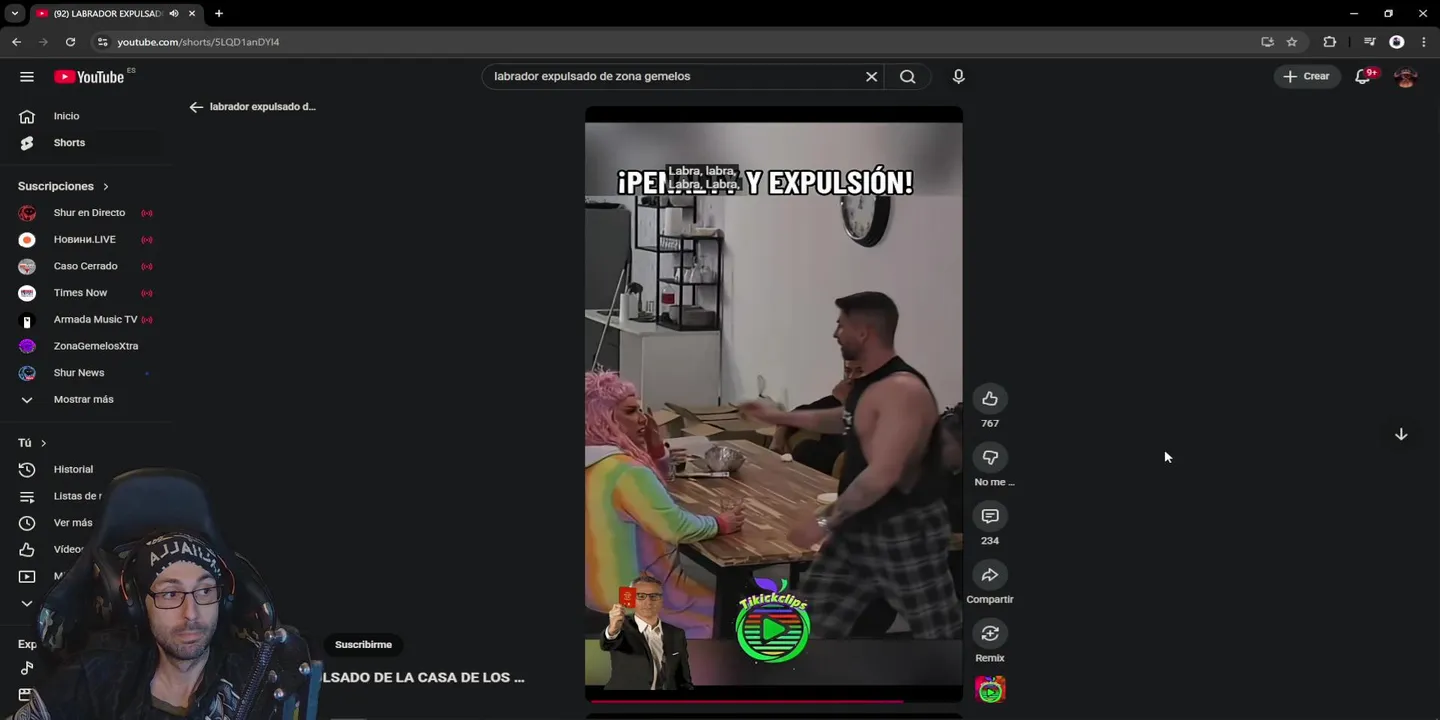This screenshot has width=1440, height=720.
Task: Expand the Tú section header
Action: [x=32, y=443]
